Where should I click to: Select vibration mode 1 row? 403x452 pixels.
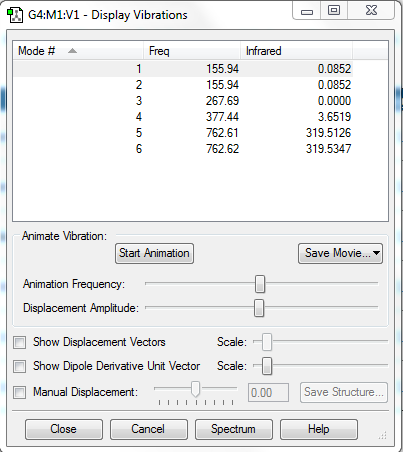183,69
